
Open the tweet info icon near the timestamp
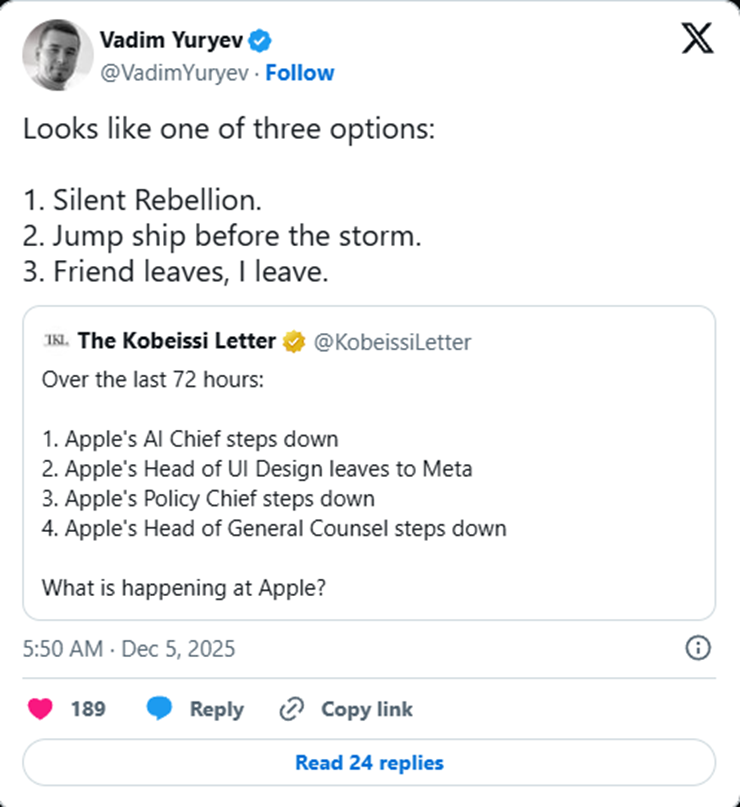coord(698,649)
